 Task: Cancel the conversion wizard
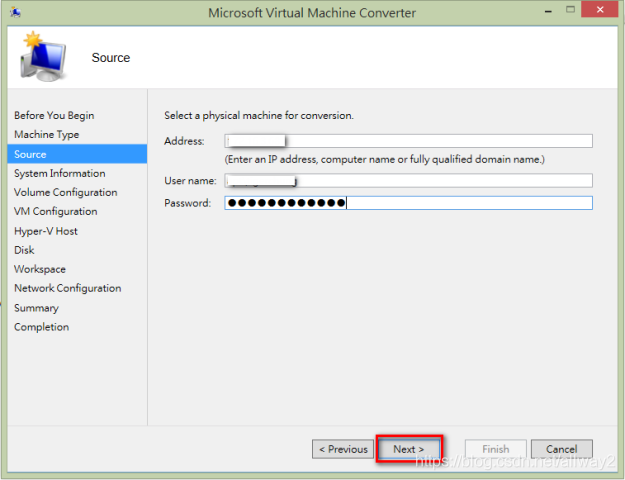pos(562,449)
